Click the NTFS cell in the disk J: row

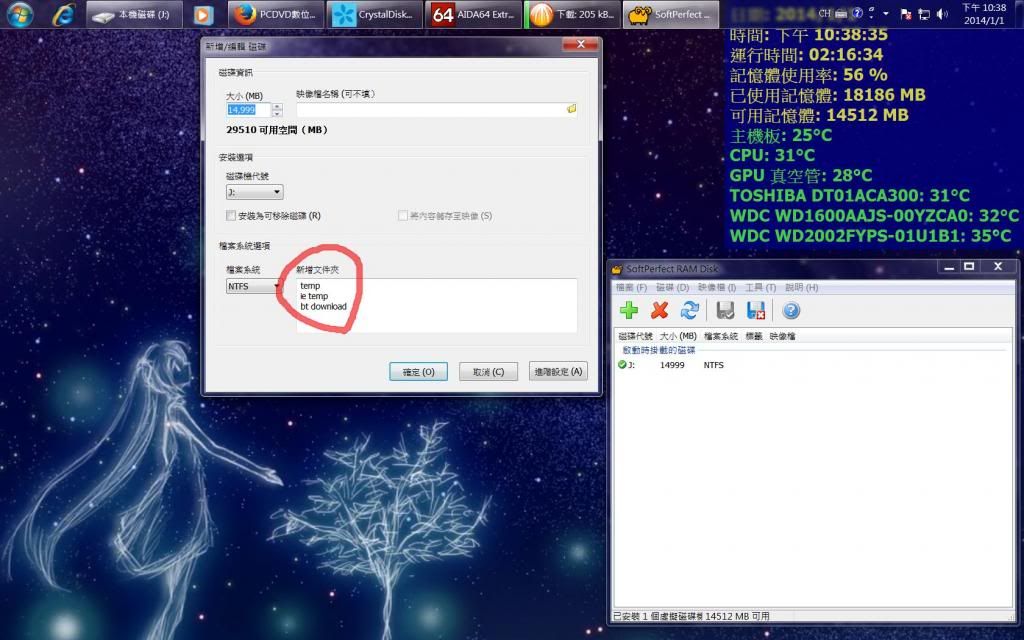pyautogui.click(x=714, y=365)
